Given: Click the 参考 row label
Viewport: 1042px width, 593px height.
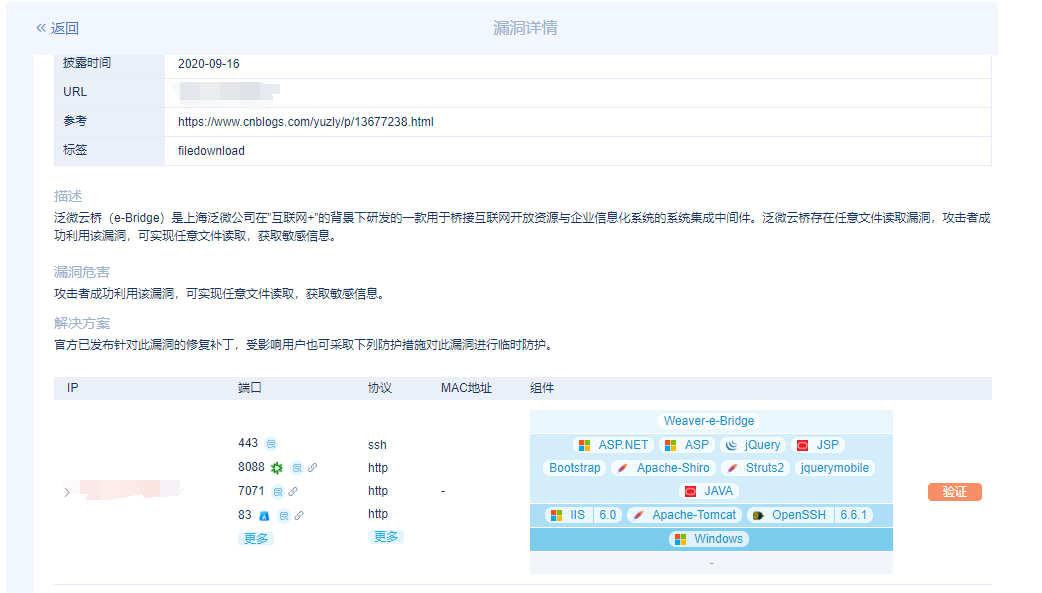Looking at the screenshot, I should (75, 121).
